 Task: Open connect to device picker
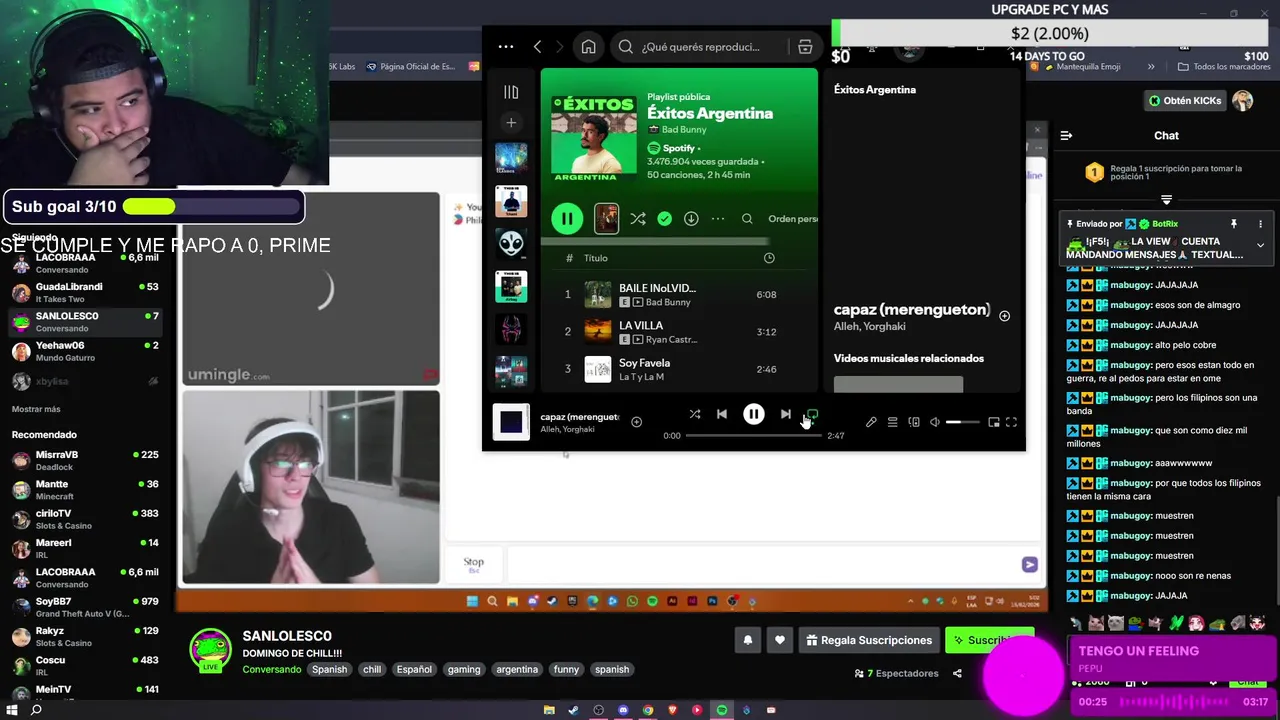point(914,423)
